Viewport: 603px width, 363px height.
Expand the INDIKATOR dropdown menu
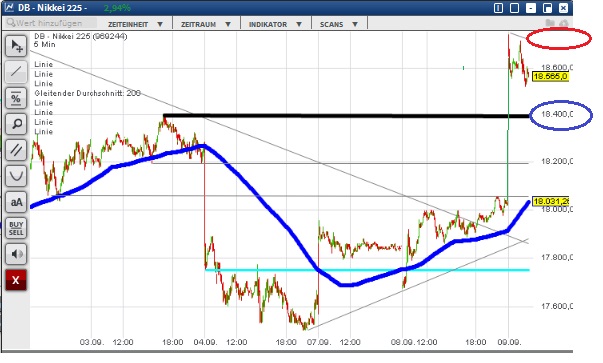pos(275,24)
